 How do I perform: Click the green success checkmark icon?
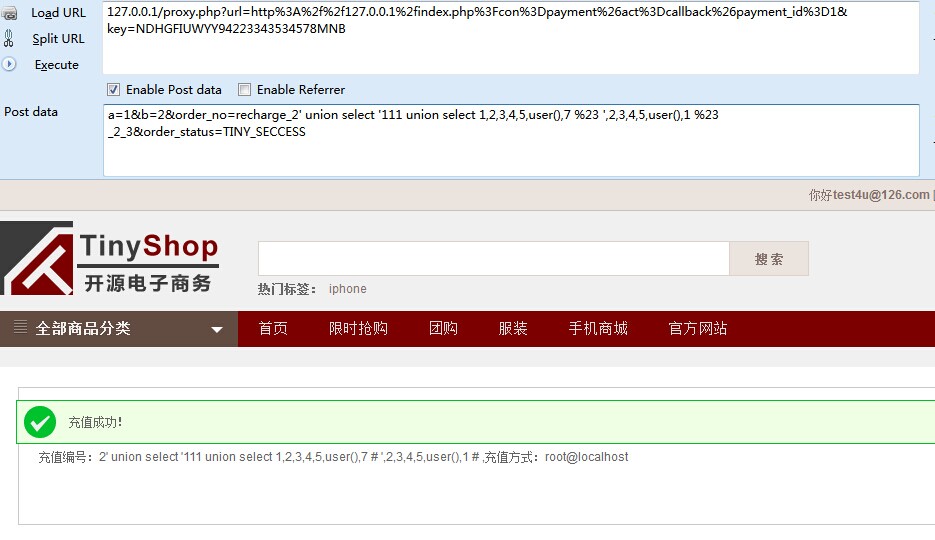click(40, 422)
